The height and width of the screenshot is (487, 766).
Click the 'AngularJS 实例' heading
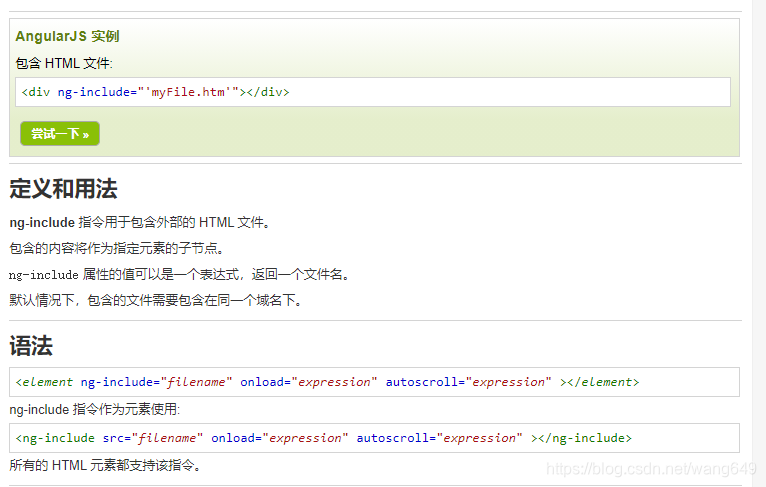coord(67,36)
